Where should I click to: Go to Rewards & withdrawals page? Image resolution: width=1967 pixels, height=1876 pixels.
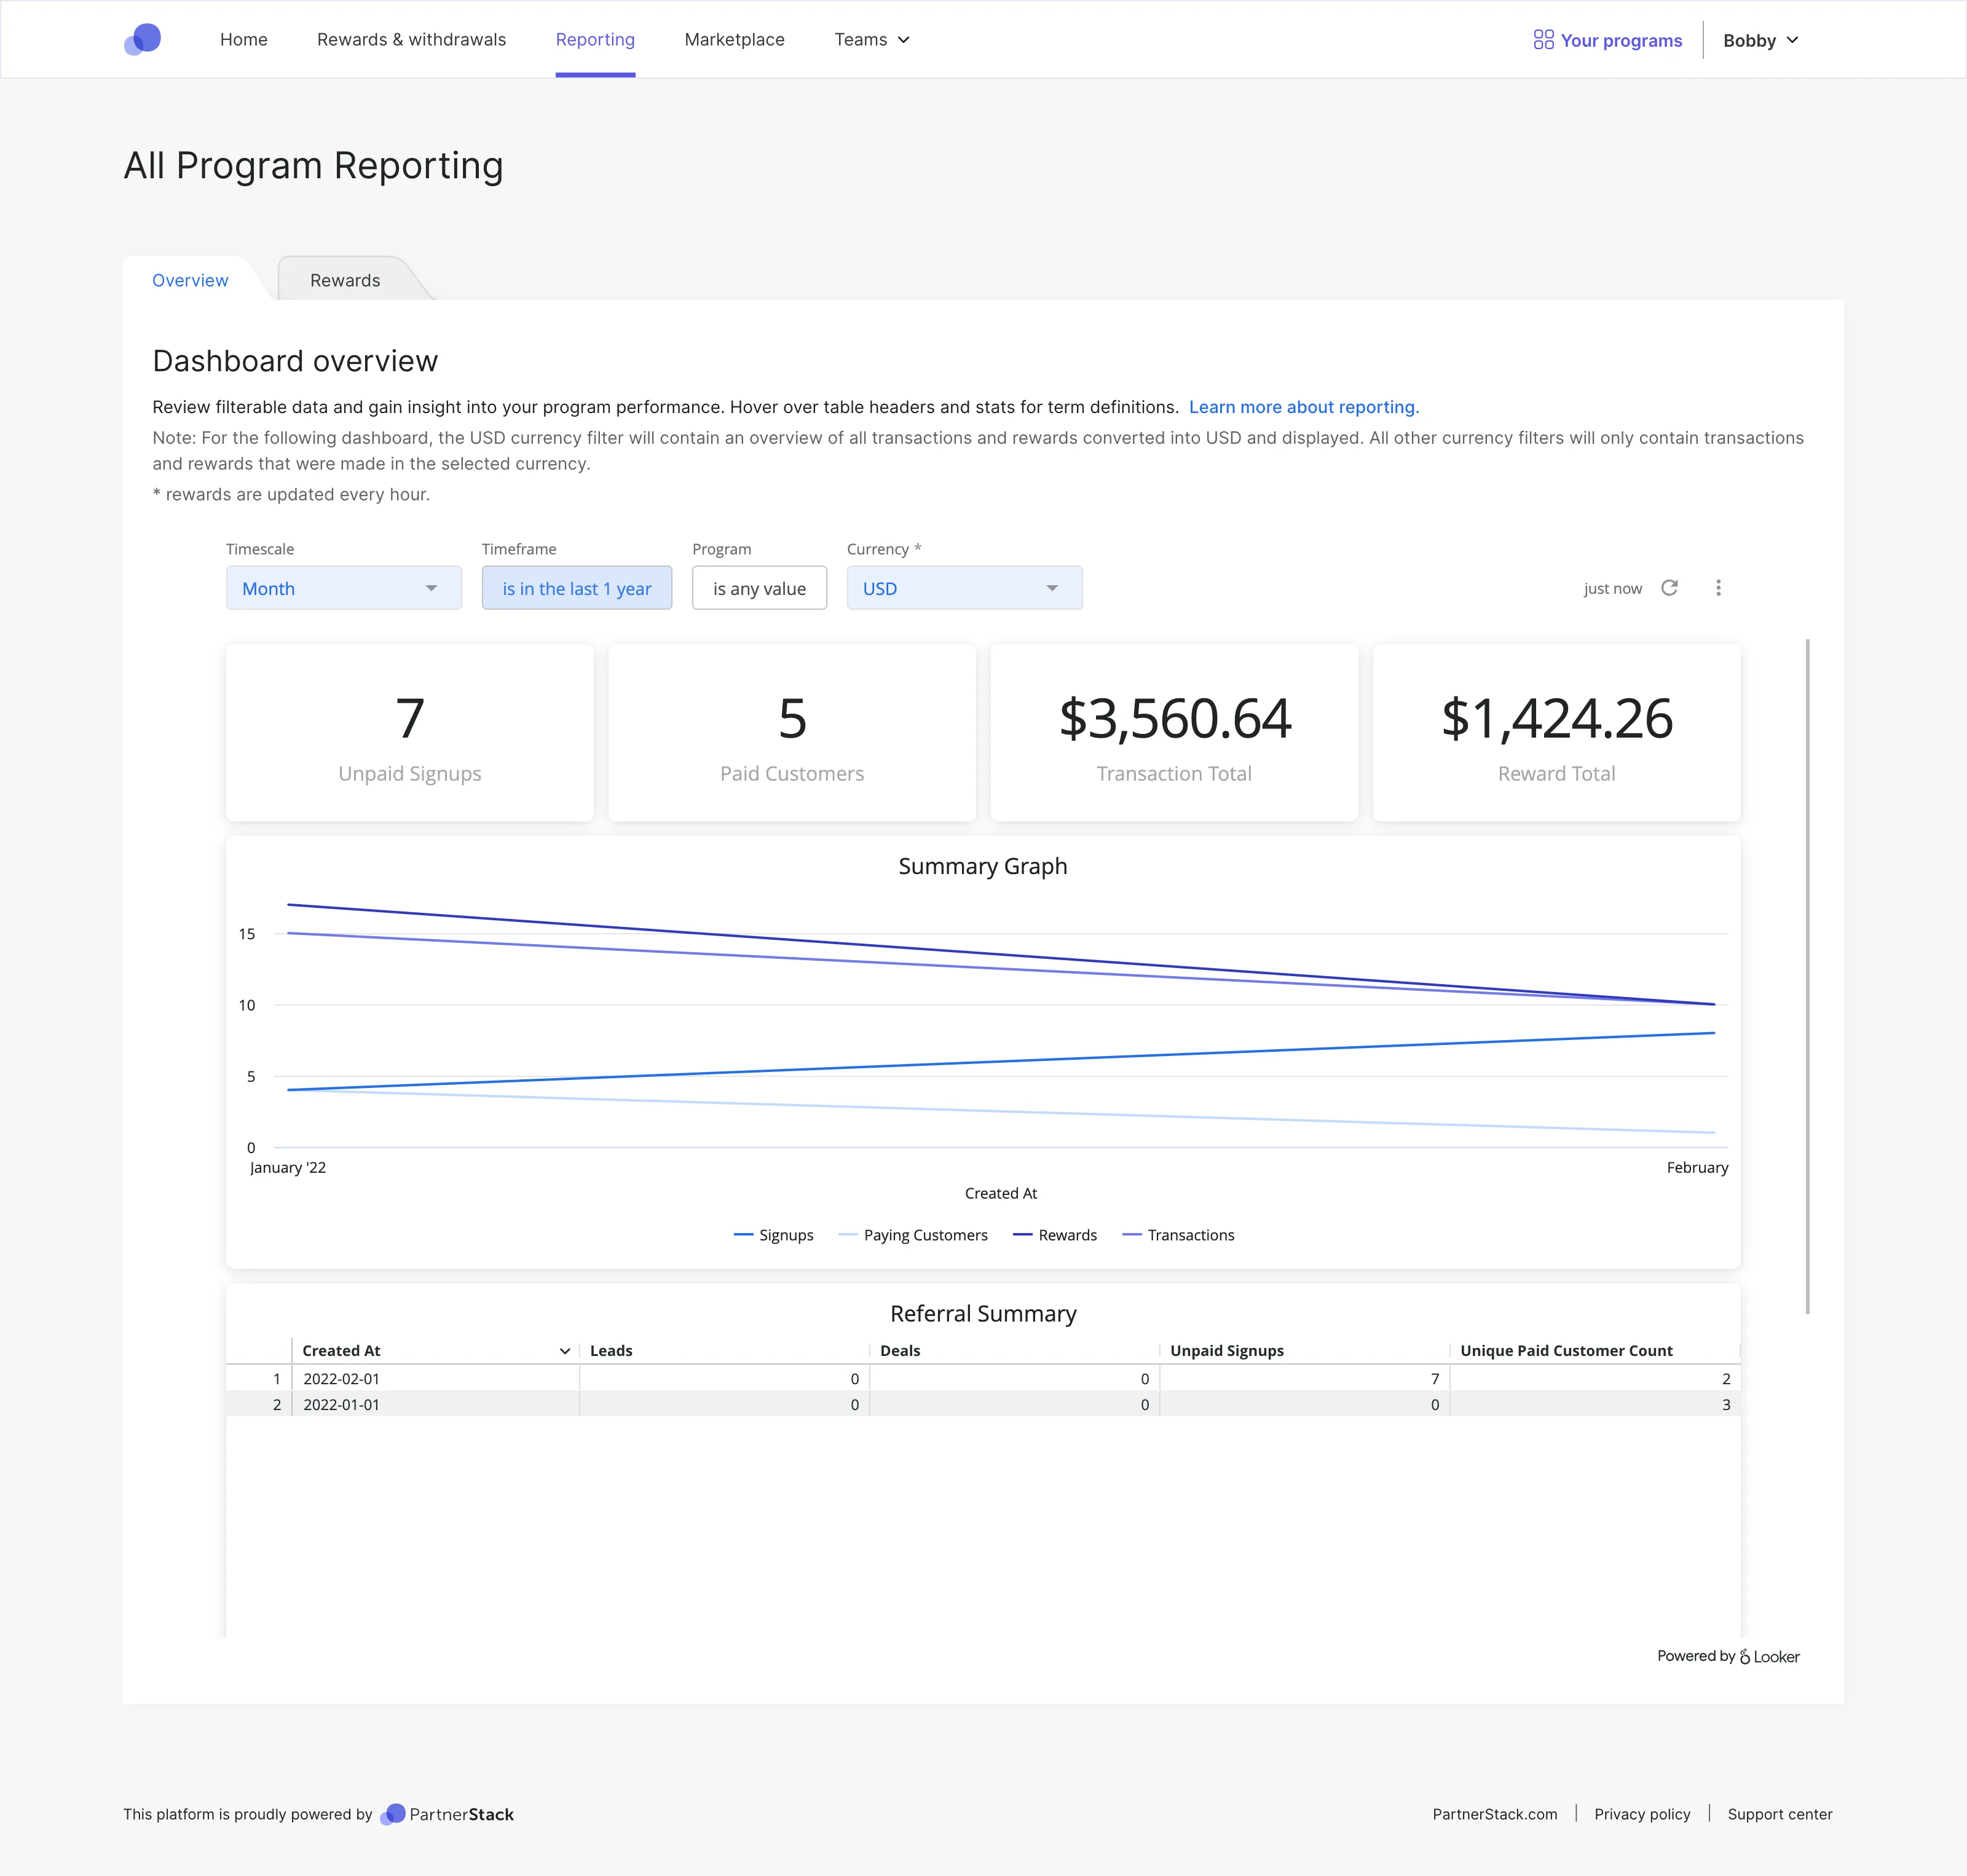click(411, 40)
